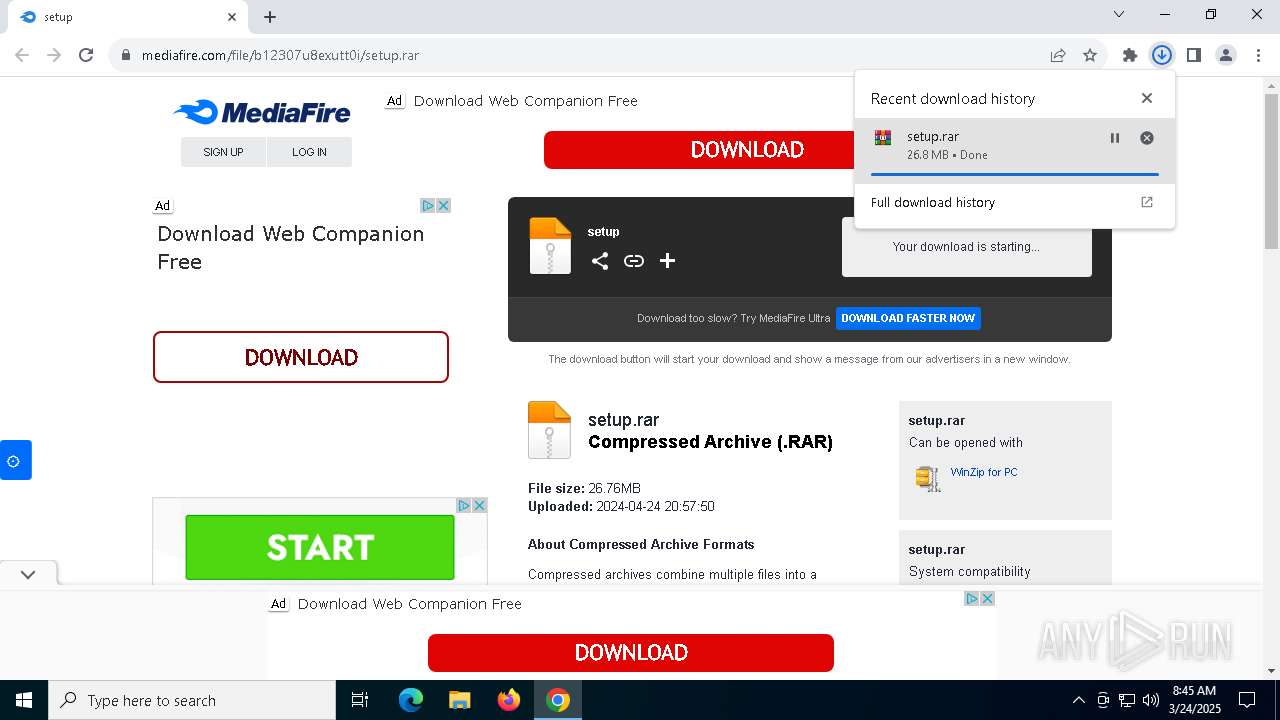Click DOWNLOAD FASTER NOW button
Image resolution: width=1280 pixels, height=720 pixels.
pos(908,318)
